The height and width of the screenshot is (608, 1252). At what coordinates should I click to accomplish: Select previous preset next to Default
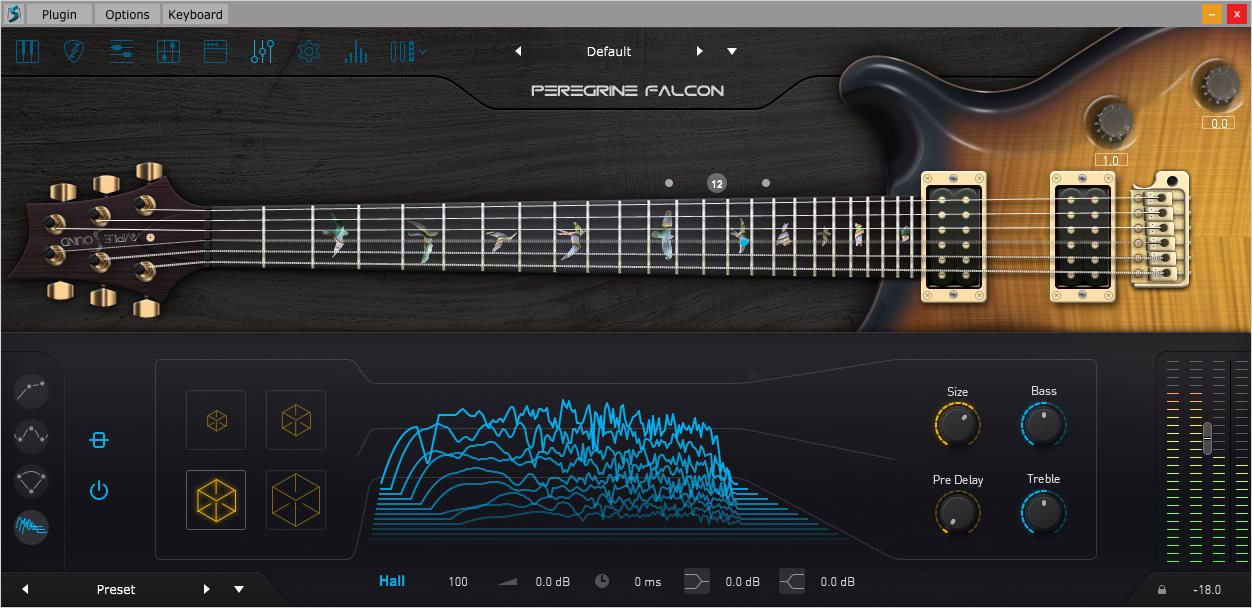[x=518, y=51]
